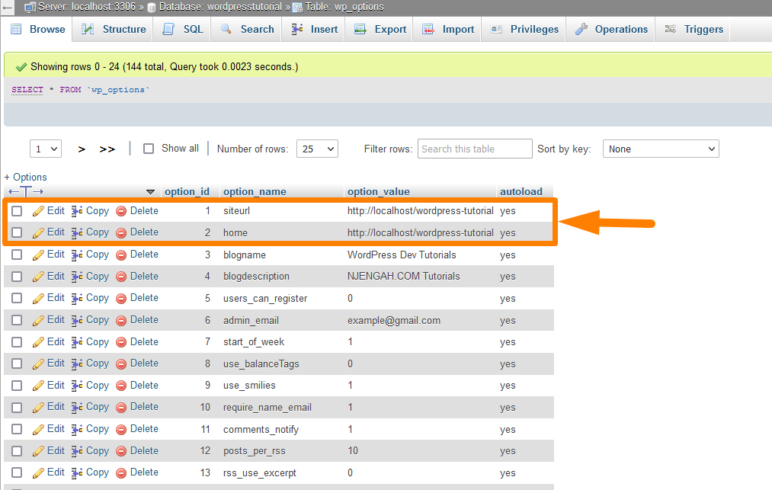Click the red Delete icon for posts_per_rss row
This screenshot has width=772, height=490.
click(121, 451)
